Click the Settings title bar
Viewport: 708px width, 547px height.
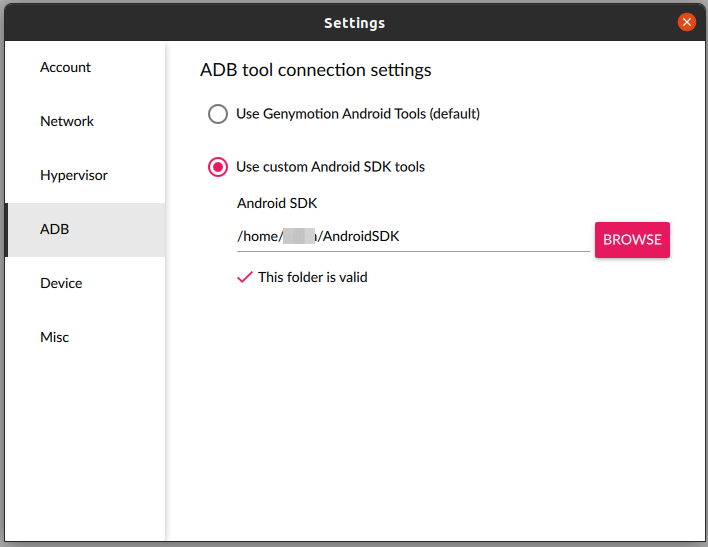354,22
